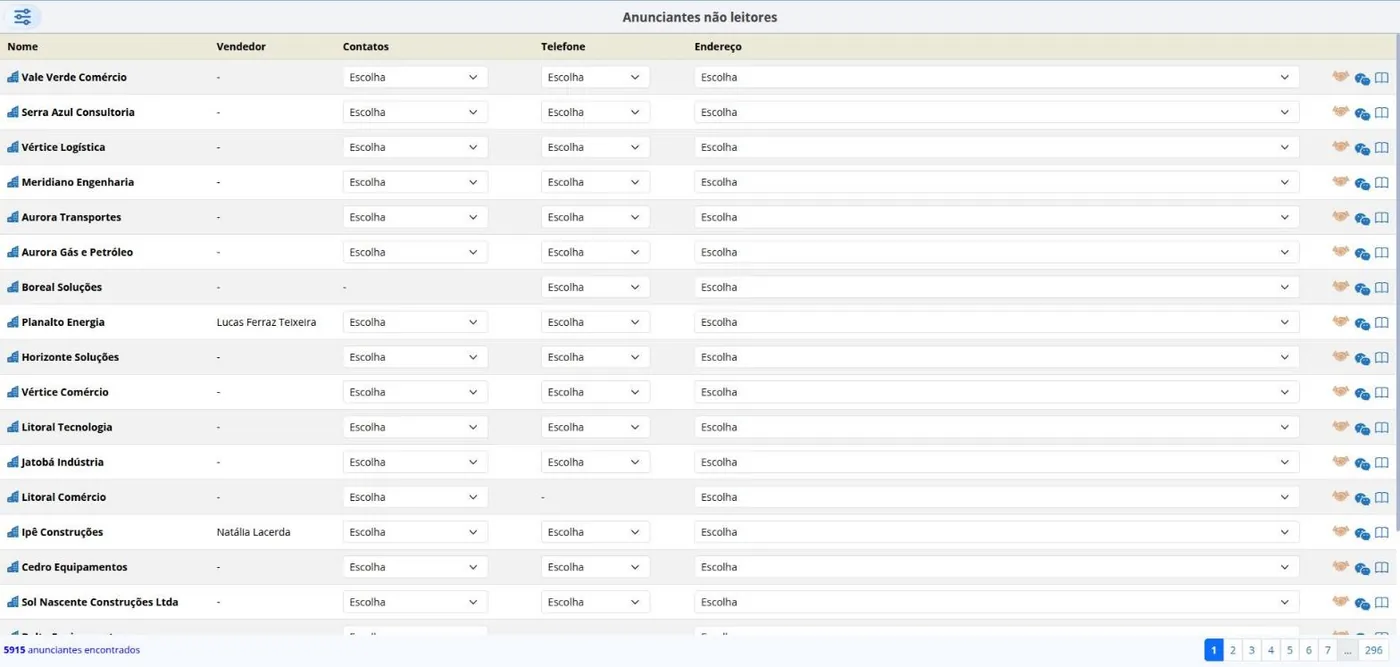Click handshake icon for Boreal Soluções

(1341, 287)
